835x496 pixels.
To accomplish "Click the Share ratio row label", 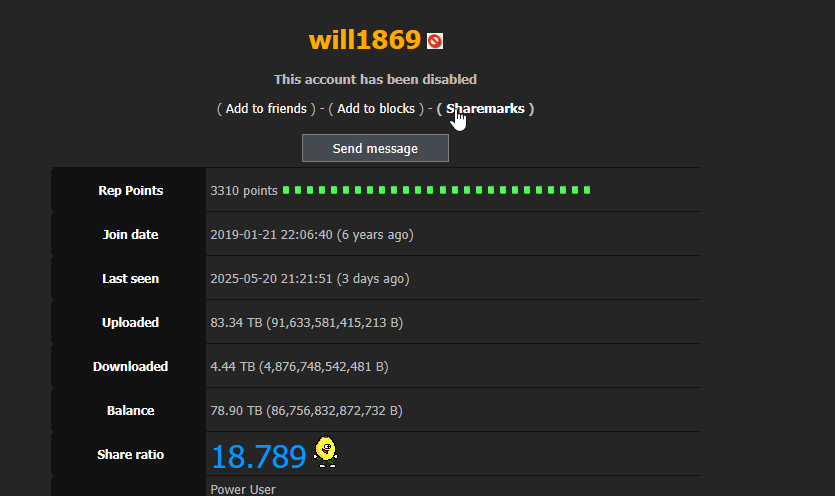I will click(x=130, y=454).
